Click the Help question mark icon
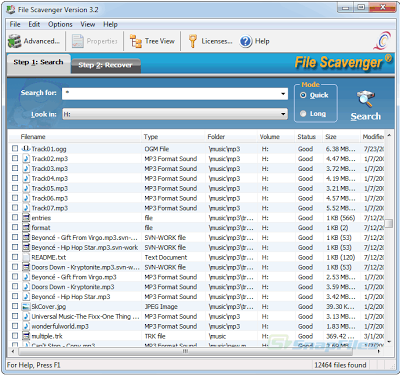 [x=246, y=41]
